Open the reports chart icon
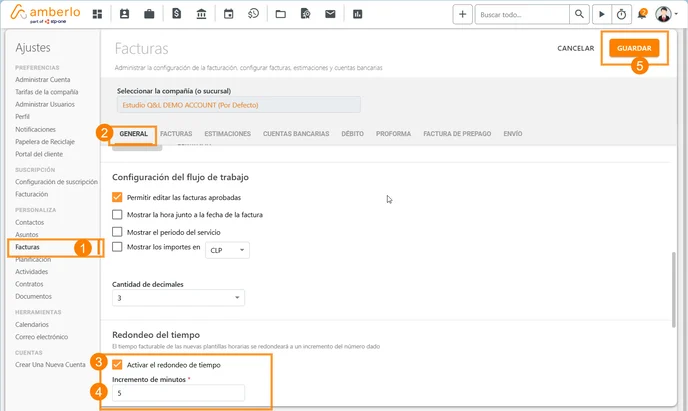Image resolution: width=688 pixels, height=411 pixels. (x=358, y=14)
